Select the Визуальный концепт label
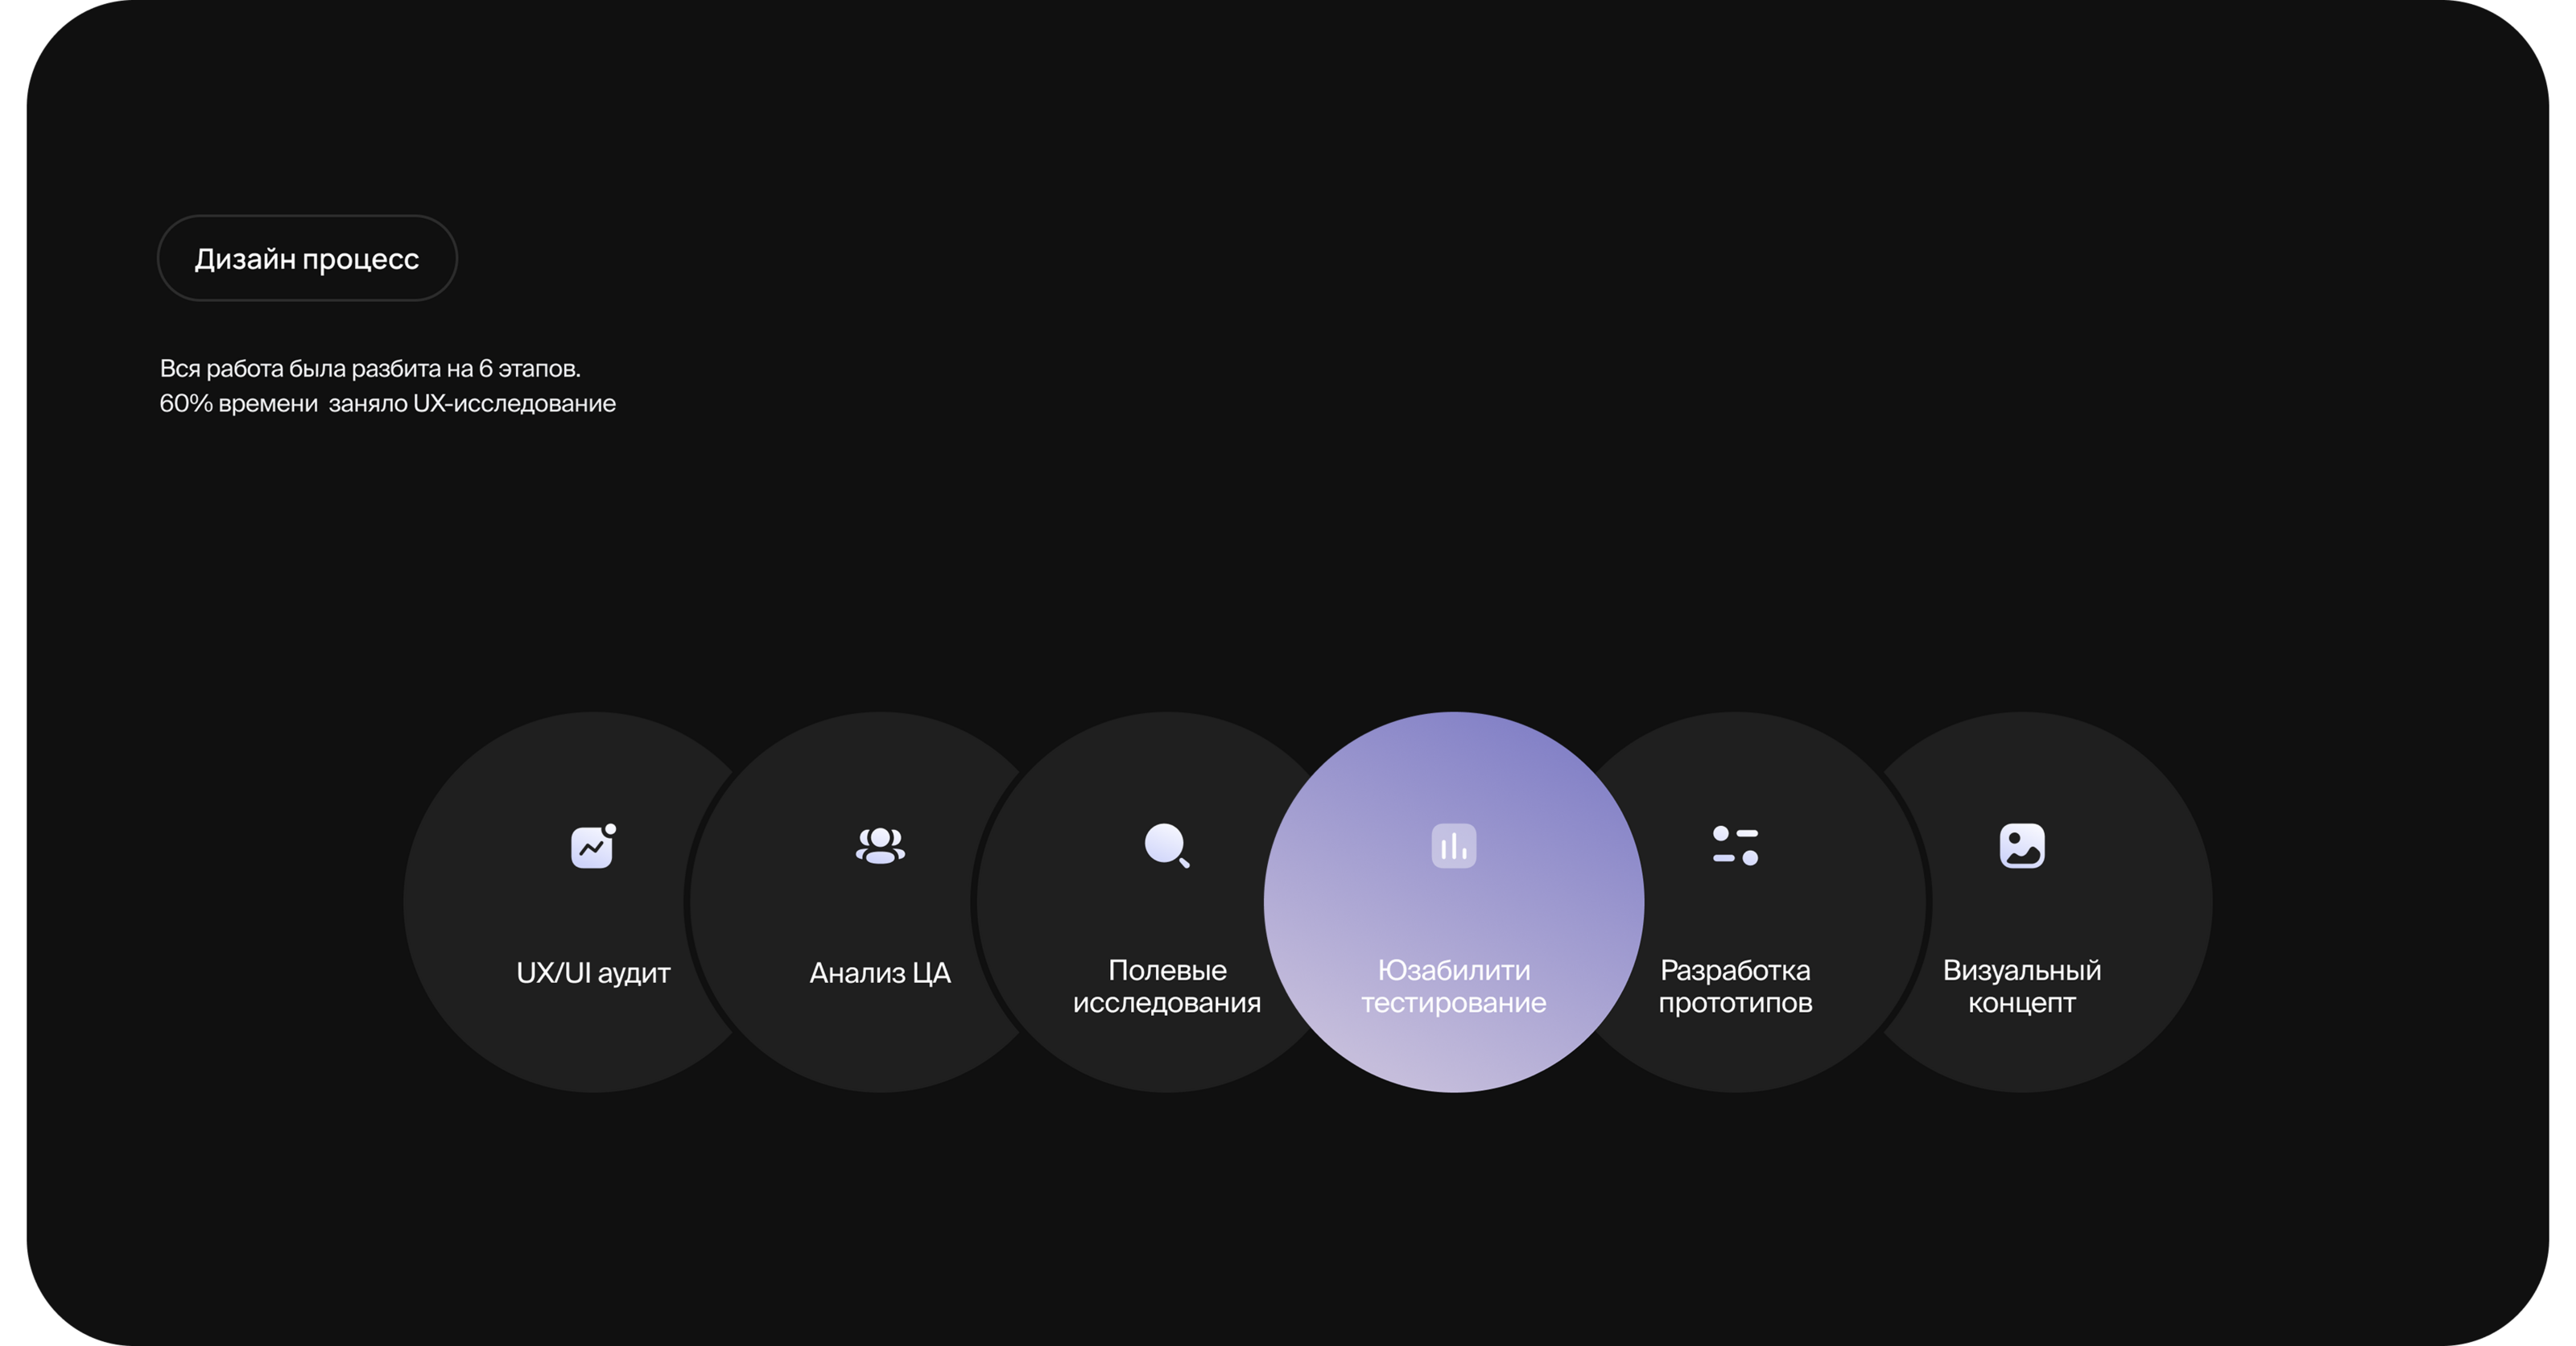This screenshot has height=1346, width=2576. [x=2022, y=986]
